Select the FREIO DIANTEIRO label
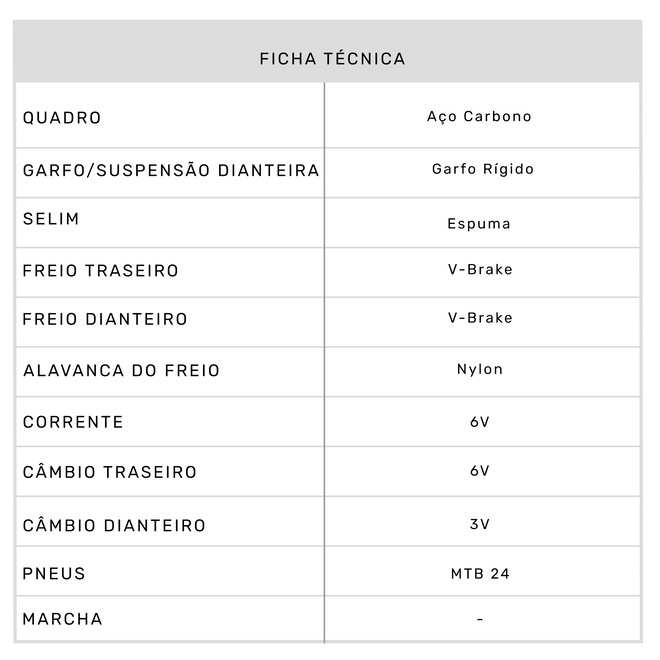This screenshot has width=660, height=660. point(105,320)
